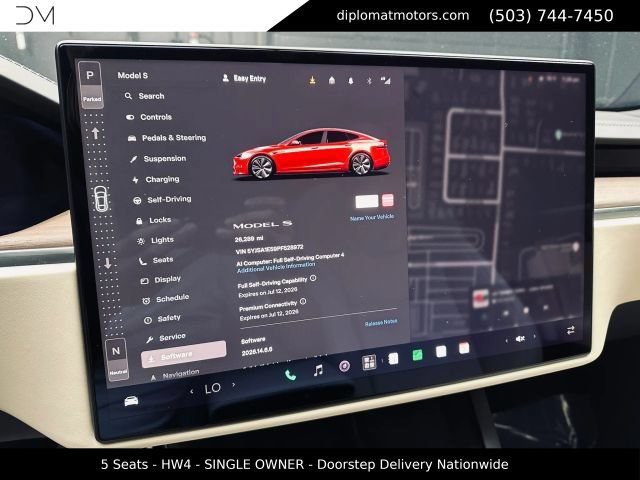Tap the 26,289 mi odometer reading
This screenshot has width=640, height=480.
click(x=249, y=239)
